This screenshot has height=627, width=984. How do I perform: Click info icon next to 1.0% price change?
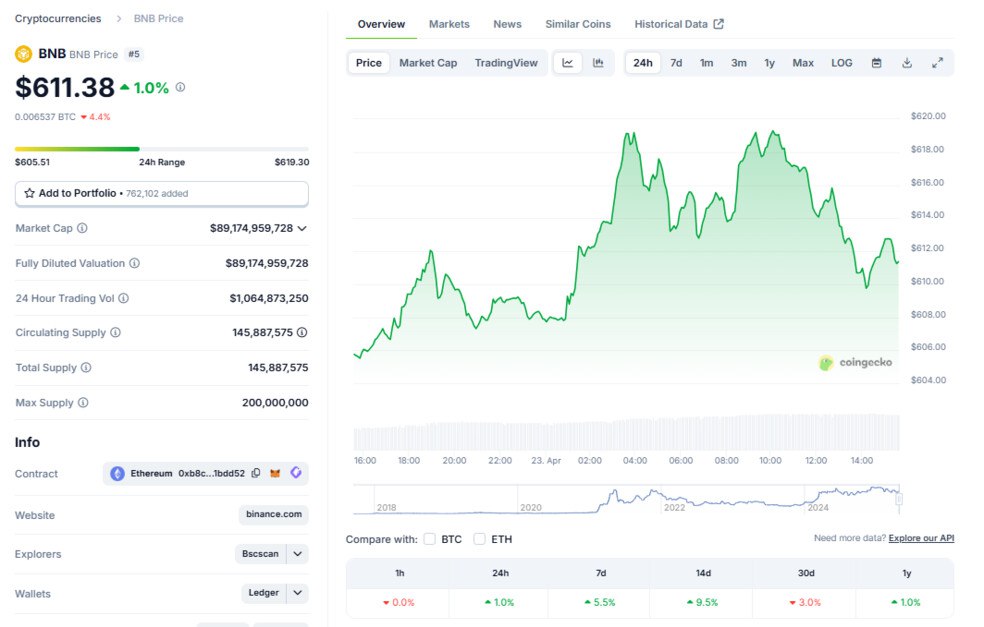click(180, 87)
